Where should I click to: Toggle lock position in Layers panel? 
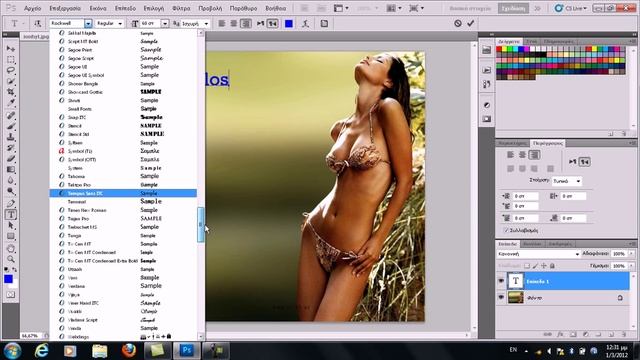tap(544, 266)
